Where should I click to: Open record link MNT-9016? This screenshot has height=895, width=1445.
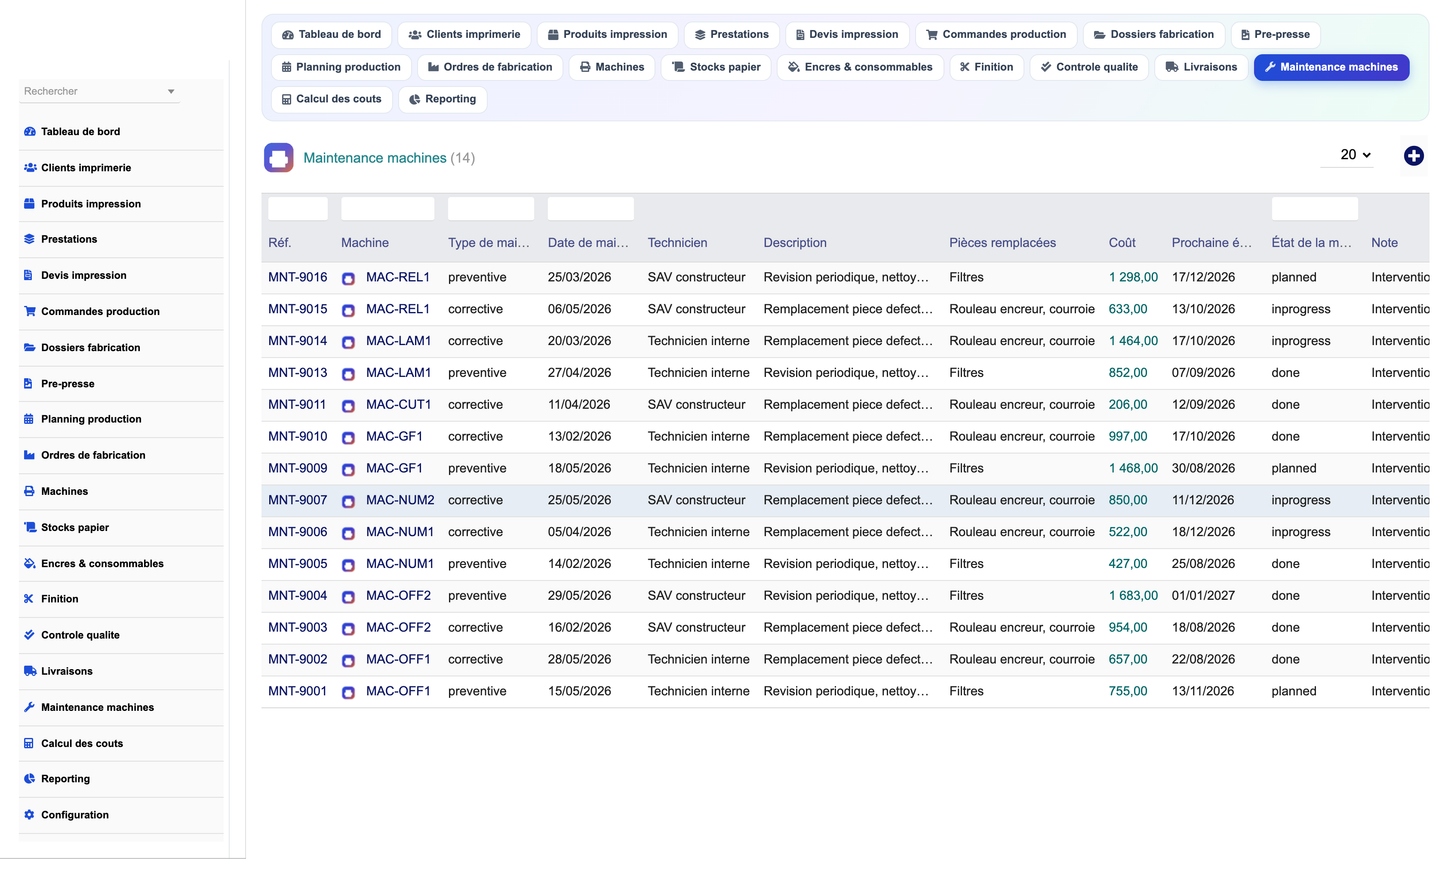[x=298, y=278]
